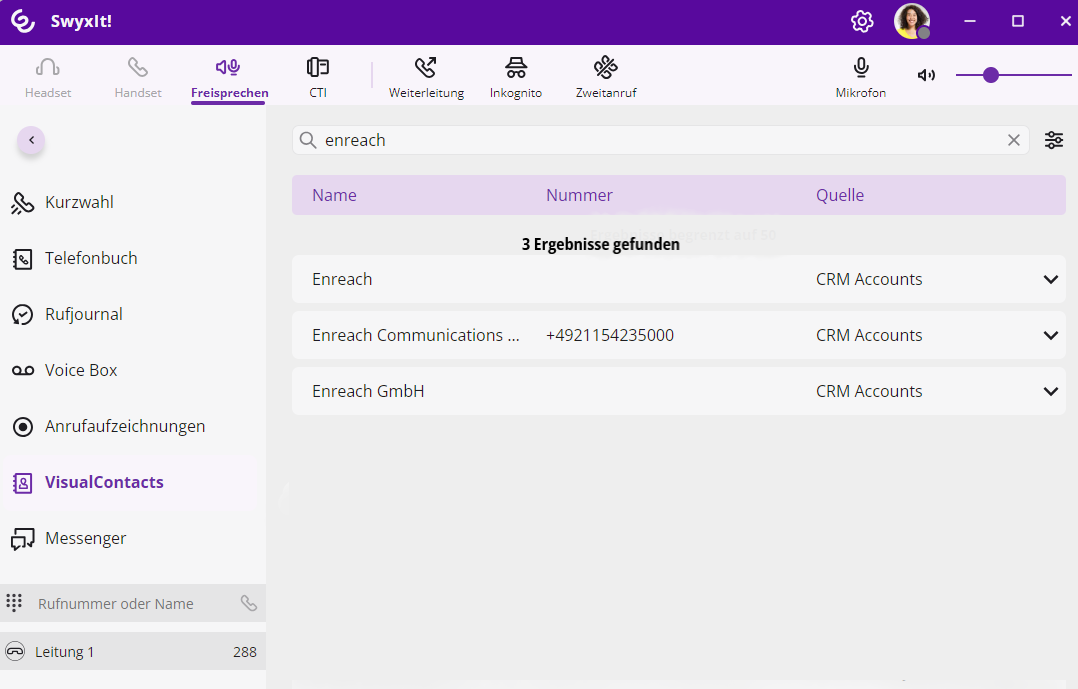1078x689 pixels.
Task: Clear the search with the X icon
Action: (1013, 140)
